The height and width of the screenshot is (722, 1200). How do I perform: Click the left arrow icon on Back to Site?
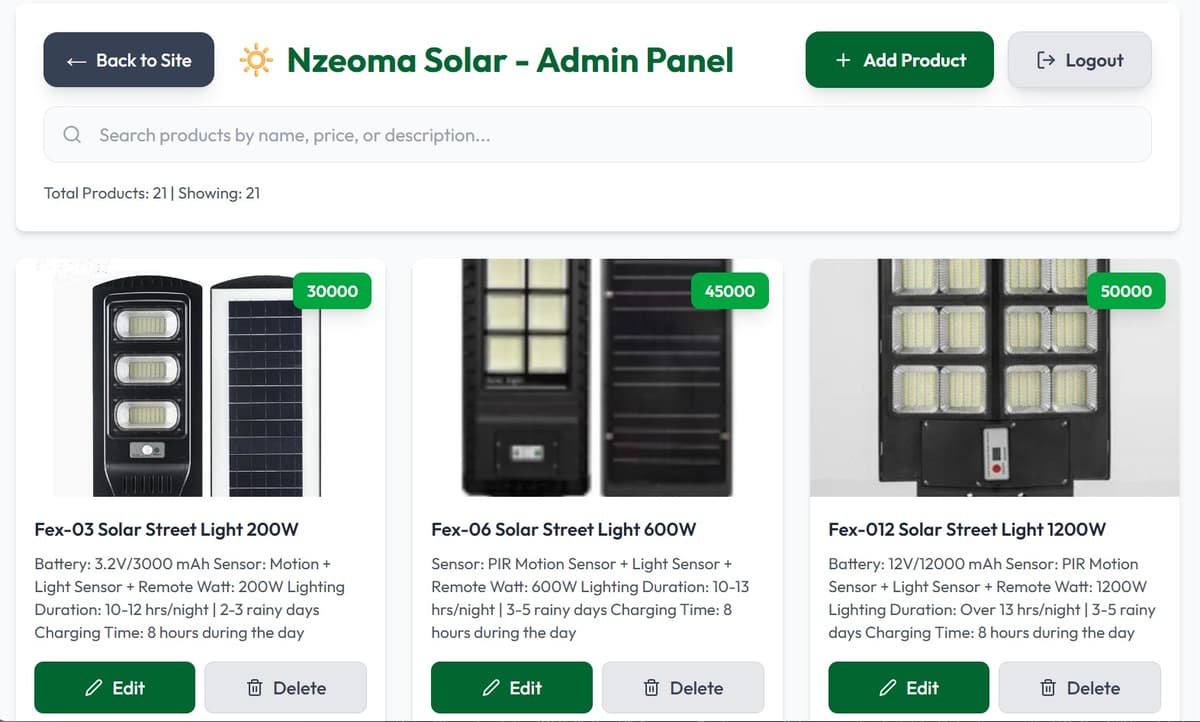coord(75,60)
